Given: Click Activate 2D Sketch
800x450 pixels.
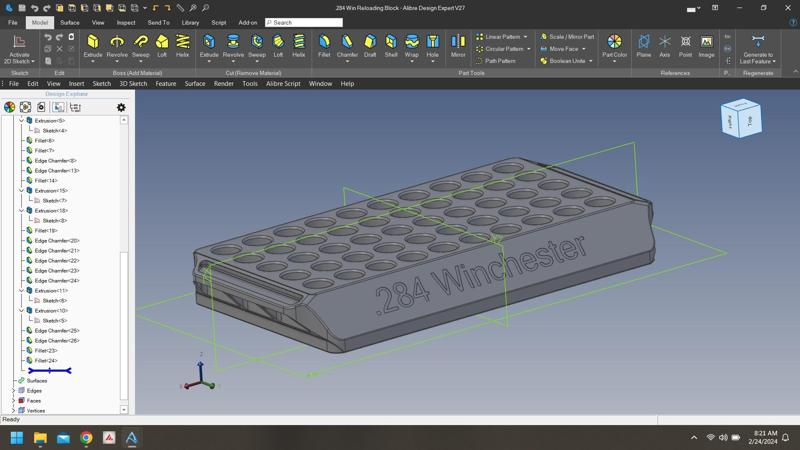Looking at the screenshot, I should tap(19, 49).
